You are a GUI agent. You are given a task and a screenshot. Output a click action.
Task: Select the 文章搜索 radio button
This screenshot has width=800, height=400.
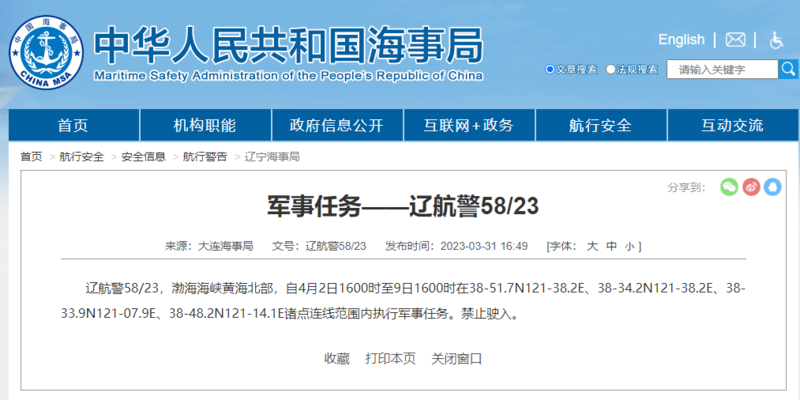[x=550, y=70]
